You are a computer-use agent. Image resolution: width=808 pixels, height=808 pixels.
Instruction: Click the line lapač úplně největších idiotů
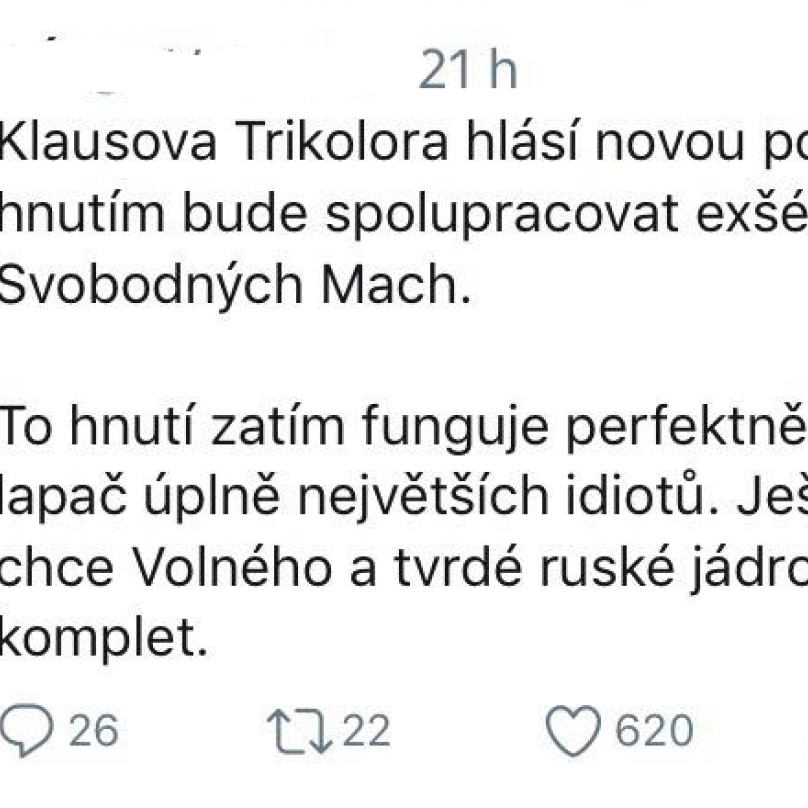[x=404, y=498]
